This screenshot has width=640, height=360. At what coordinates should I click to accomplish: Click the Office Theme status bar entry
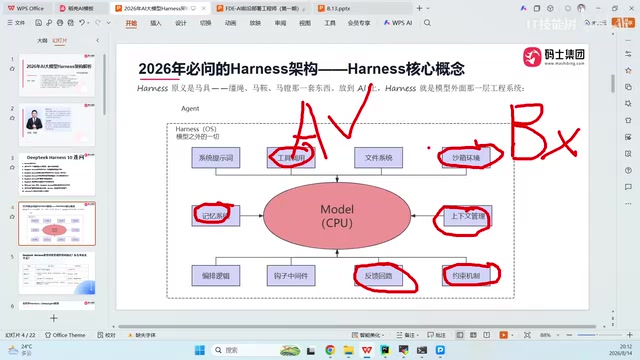(65, 335)
